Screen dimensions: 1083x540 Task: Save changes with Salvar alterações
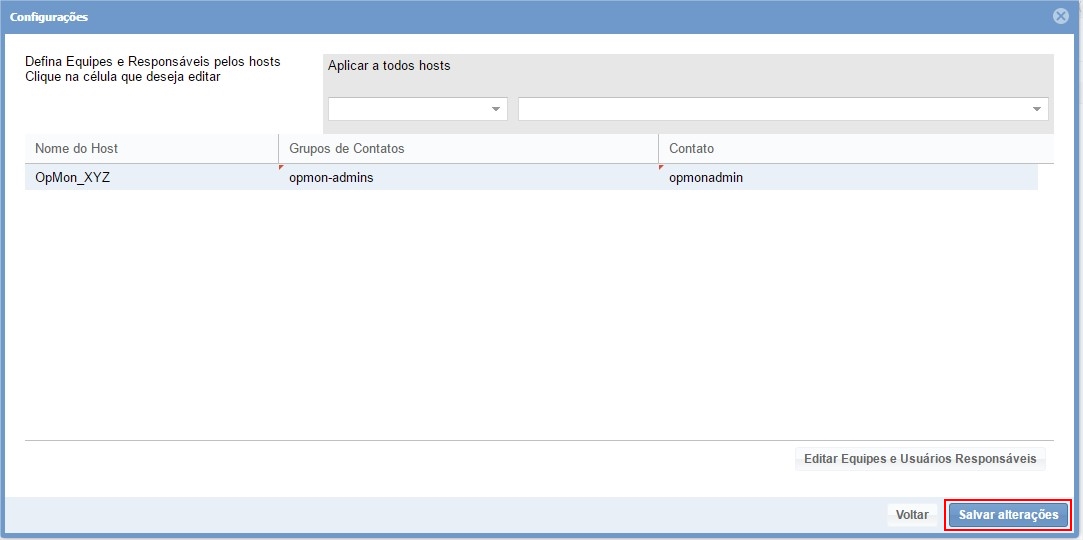[x=1008, y=515]
